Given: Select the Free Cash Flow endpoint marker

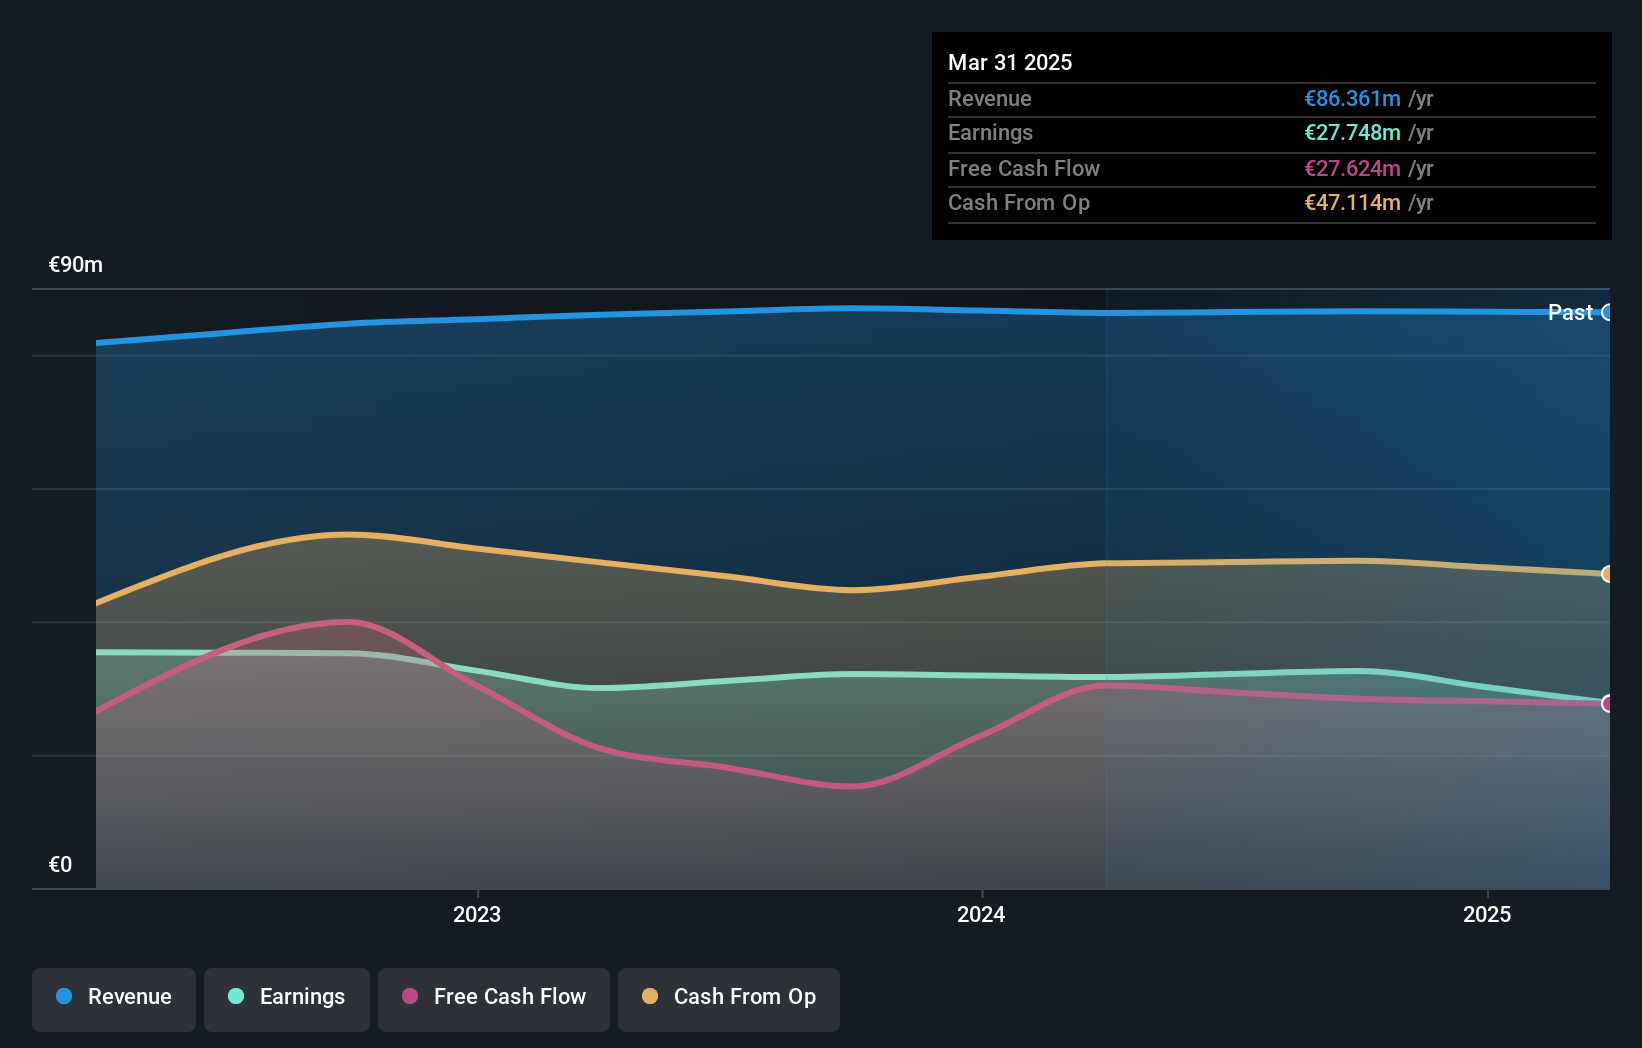Looking at the screenshot, I should click(x=1607, y=704).
